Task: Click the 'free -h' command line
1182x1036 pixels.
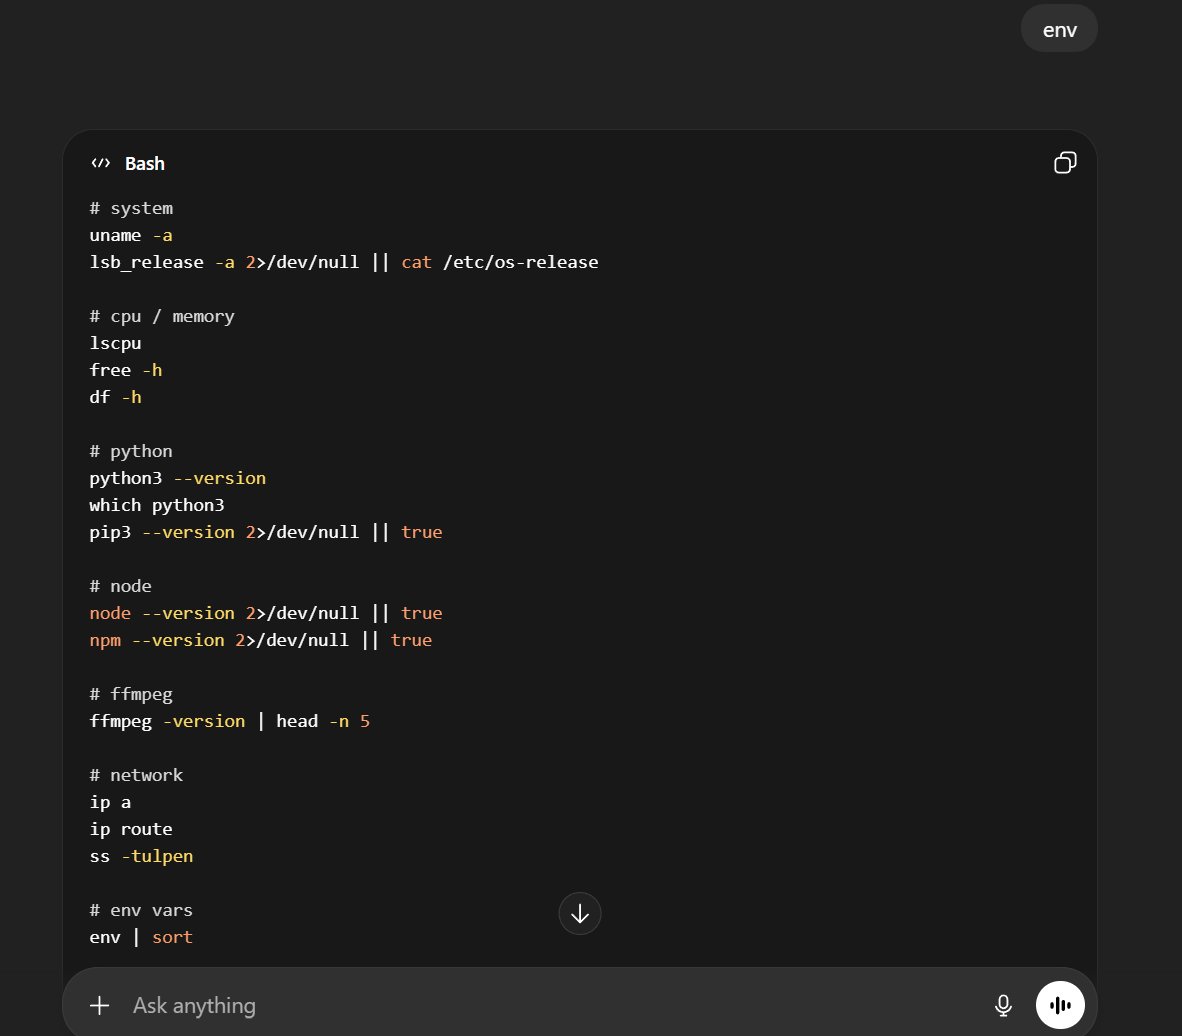Action: coord(126,370)
